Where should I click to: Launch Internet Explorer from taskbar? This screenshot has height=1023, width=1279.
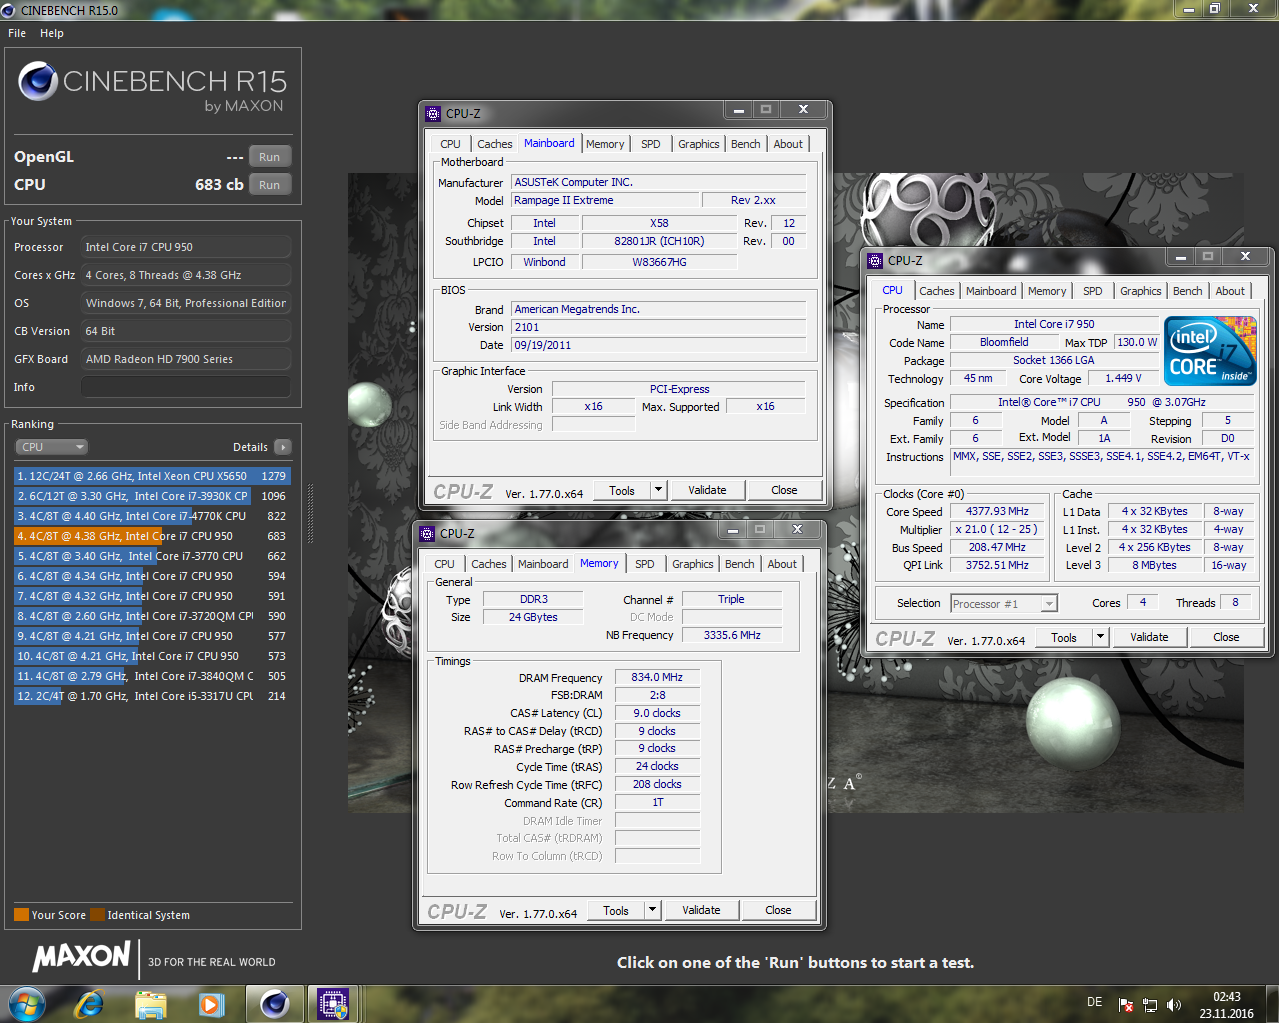[x=90, y=1003]
